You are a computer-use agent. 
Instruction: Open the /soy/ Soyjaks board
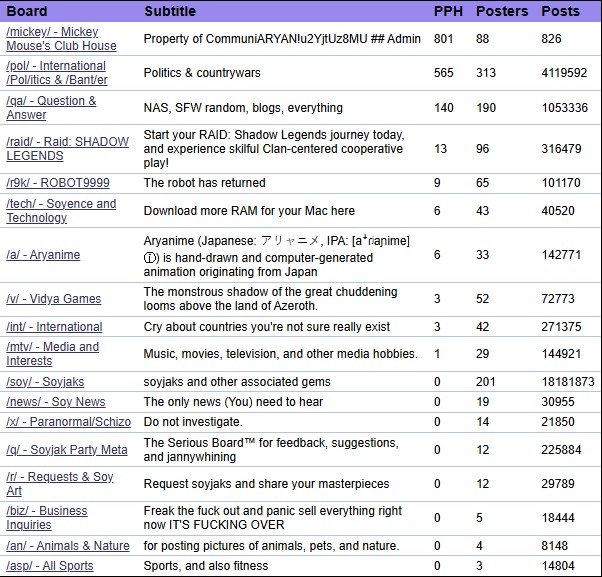click(45, 382)
